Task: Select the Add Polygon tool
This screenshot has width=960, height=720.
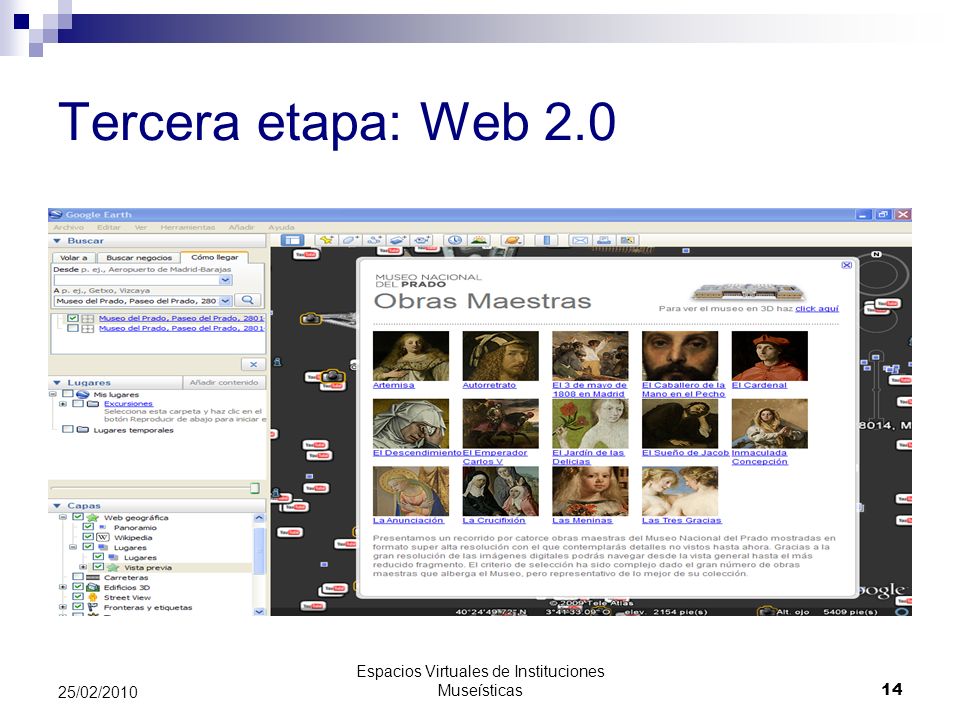Action: (350, 240)
